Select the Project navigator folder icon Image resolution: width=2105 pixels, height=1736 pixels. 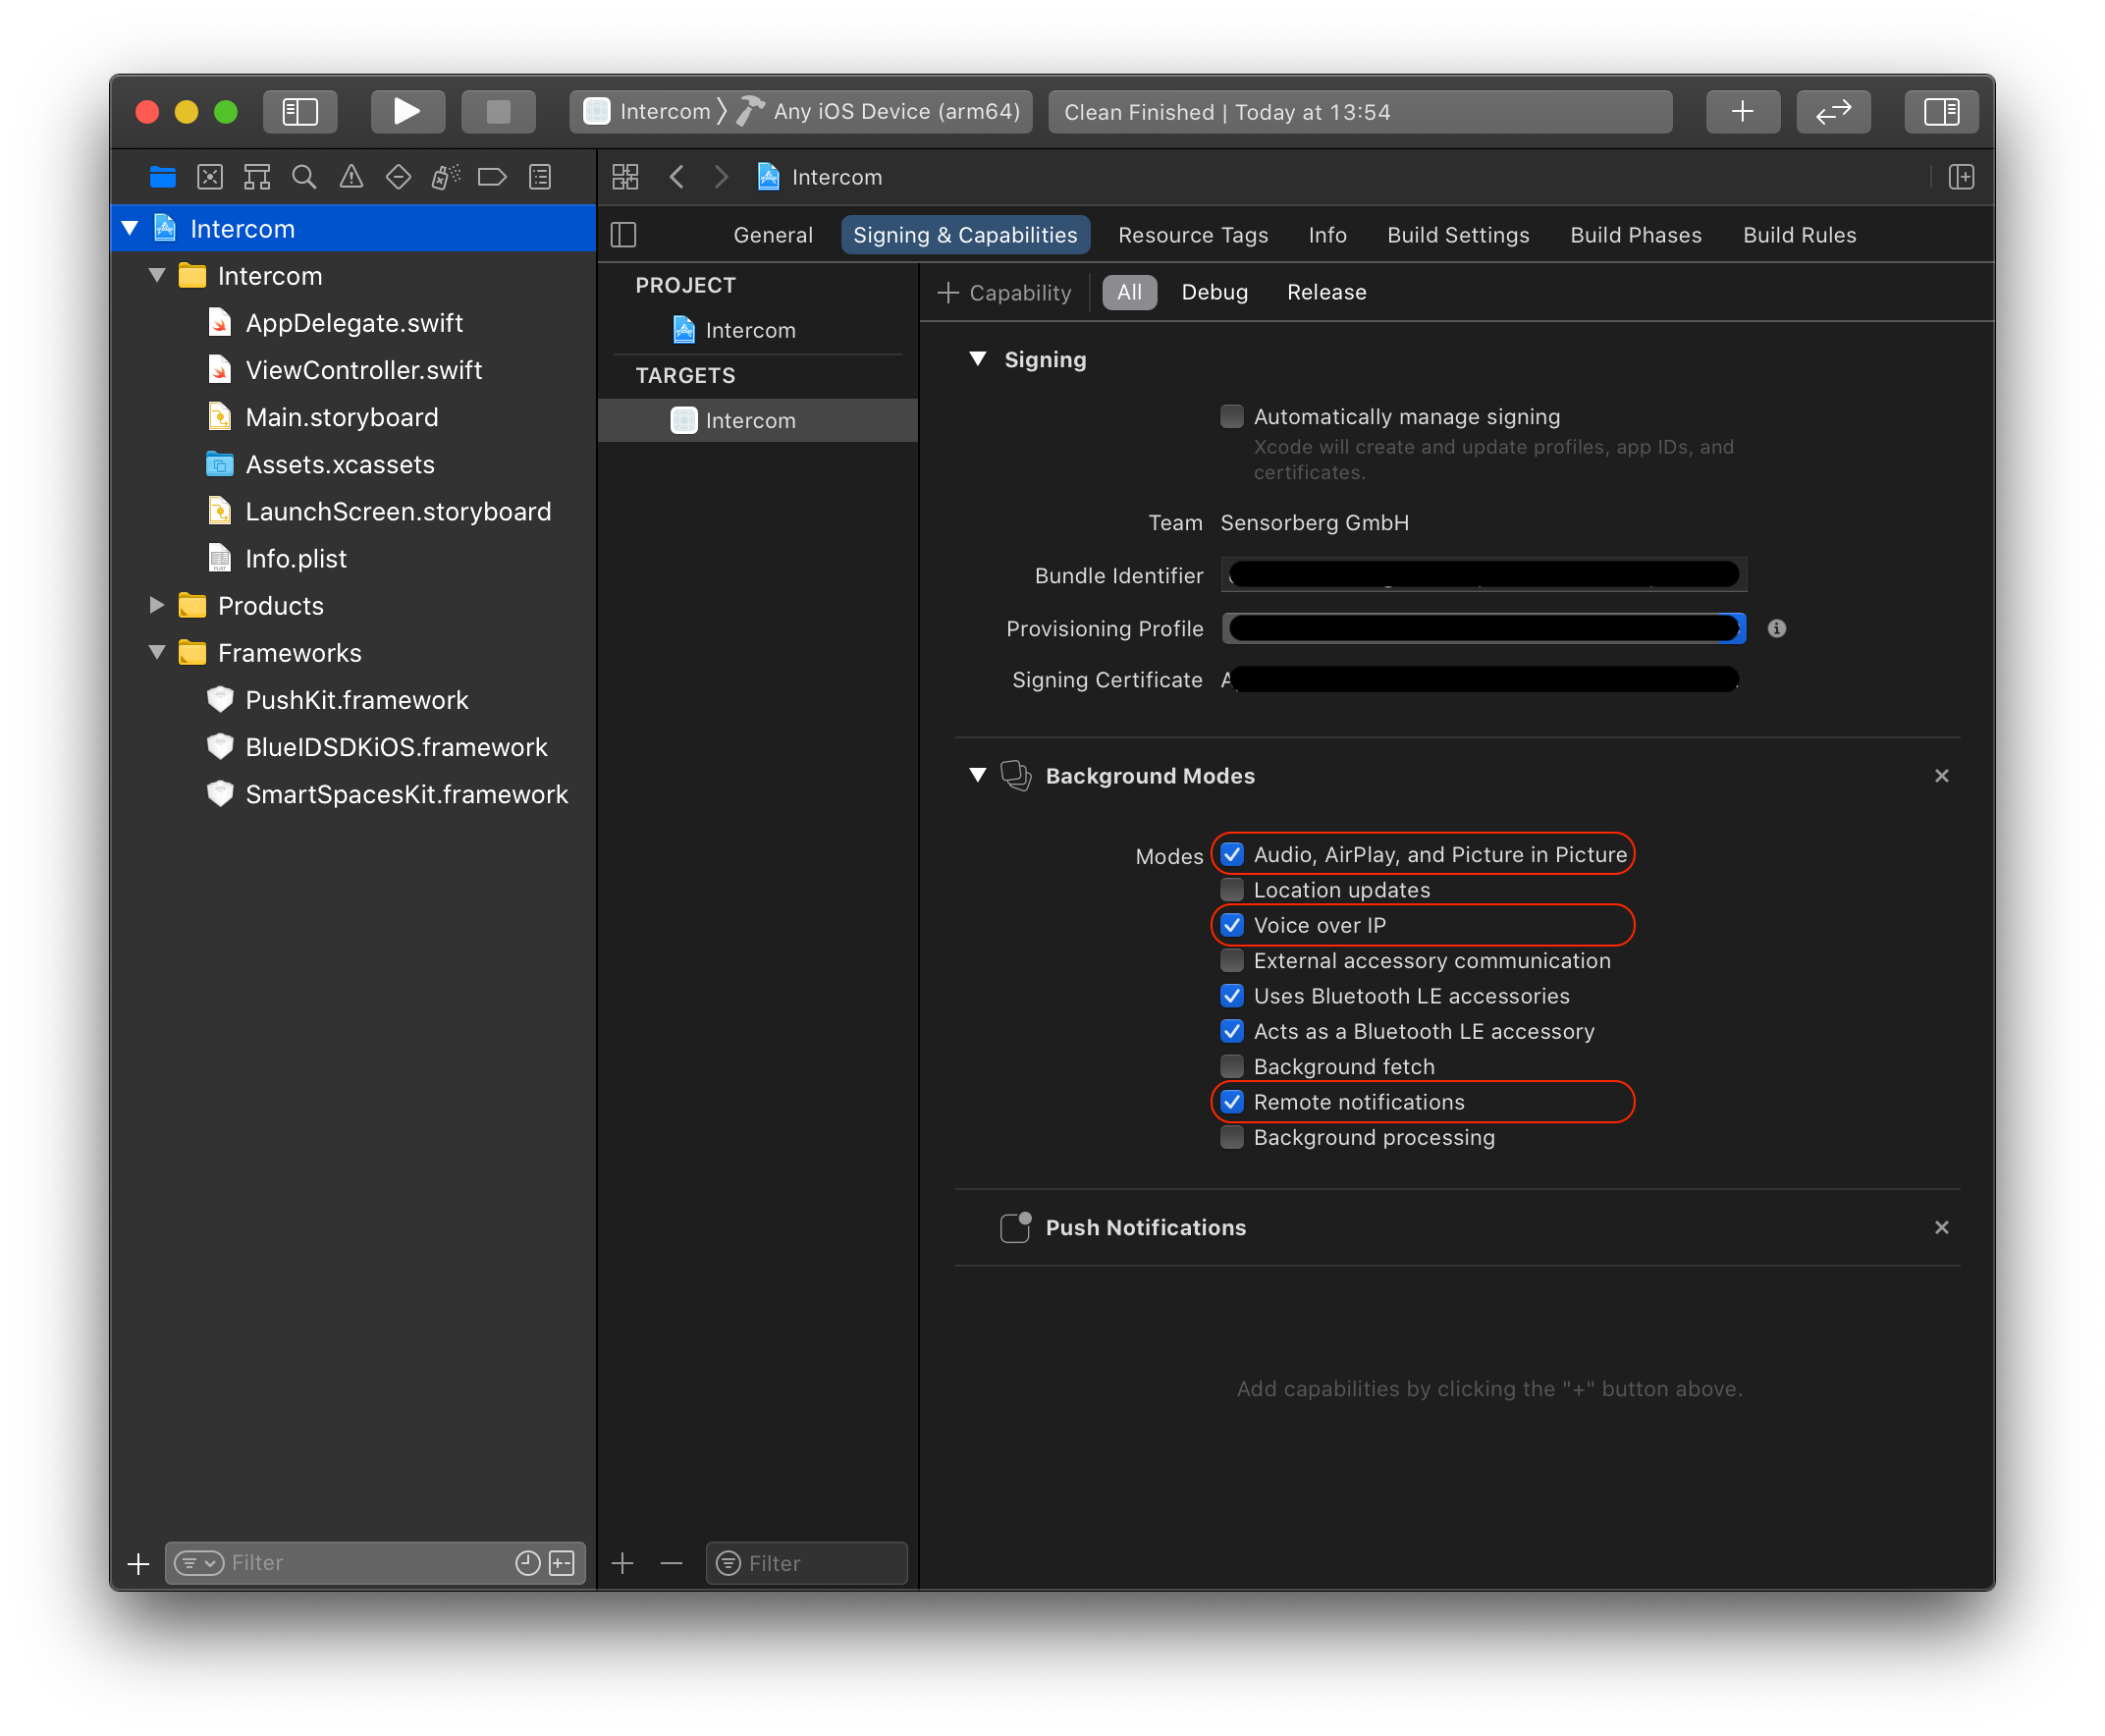(162, 177)
